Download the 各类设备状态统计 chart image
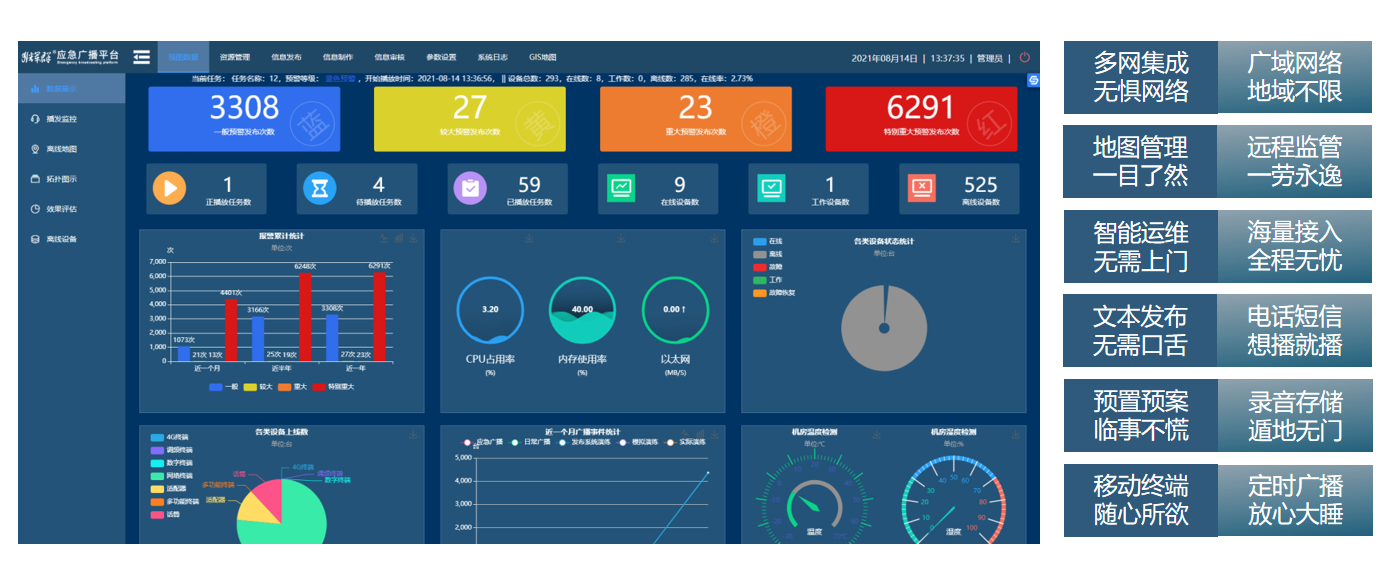Screen dimensions: 1400x571 click(1016, 238)
